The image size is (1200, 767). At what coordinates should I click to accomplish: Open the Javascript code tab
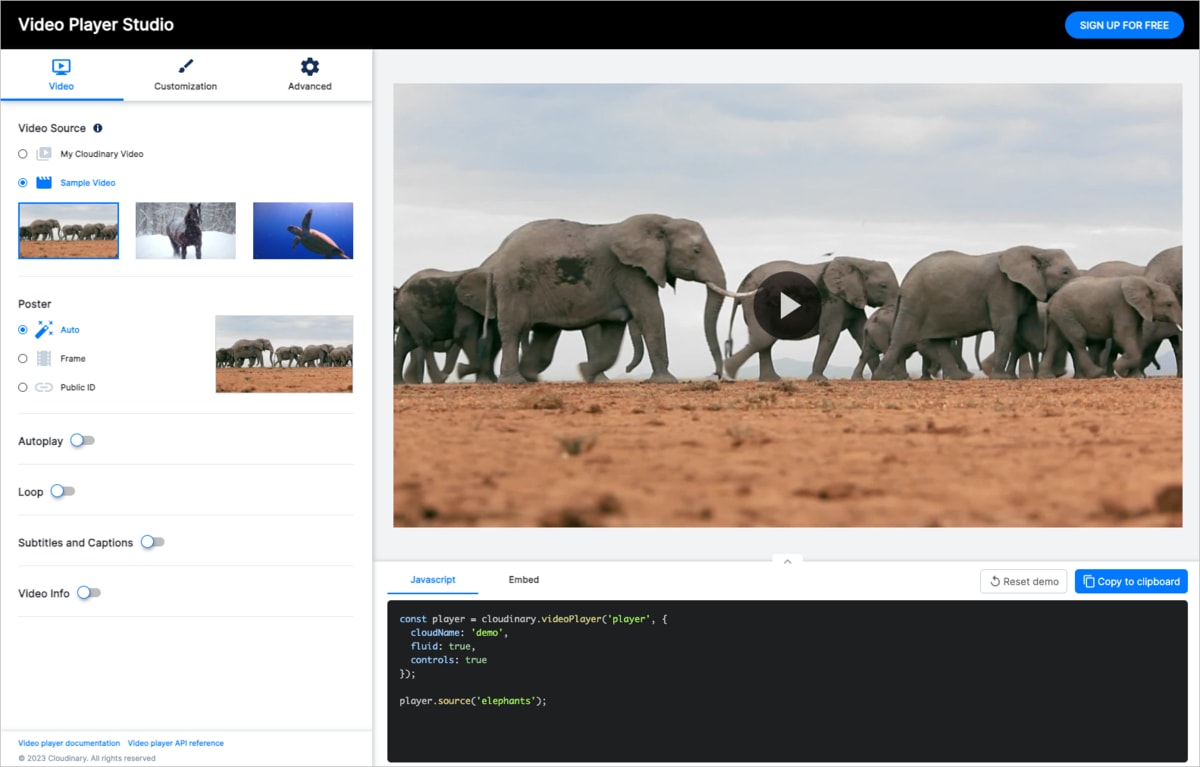[x=432, y=579]
